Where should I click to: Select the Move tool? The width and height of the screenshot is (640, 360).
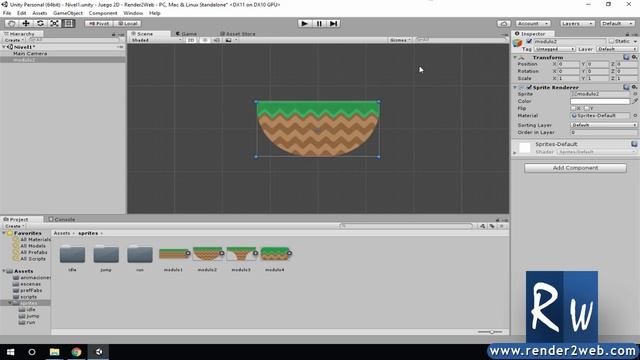point(26,24)
